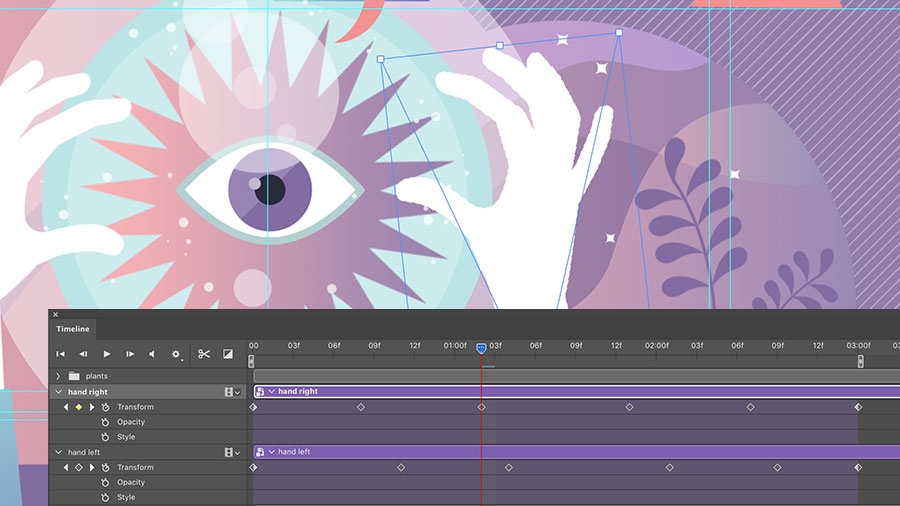
Task: Open the hand right clip dropdown arrow
Action: click(271, 391)
